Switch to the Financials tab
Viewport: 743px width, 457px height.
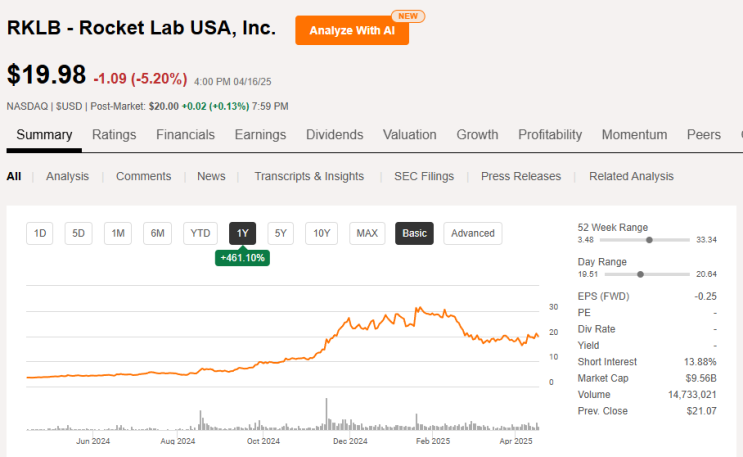coord(185,135)
